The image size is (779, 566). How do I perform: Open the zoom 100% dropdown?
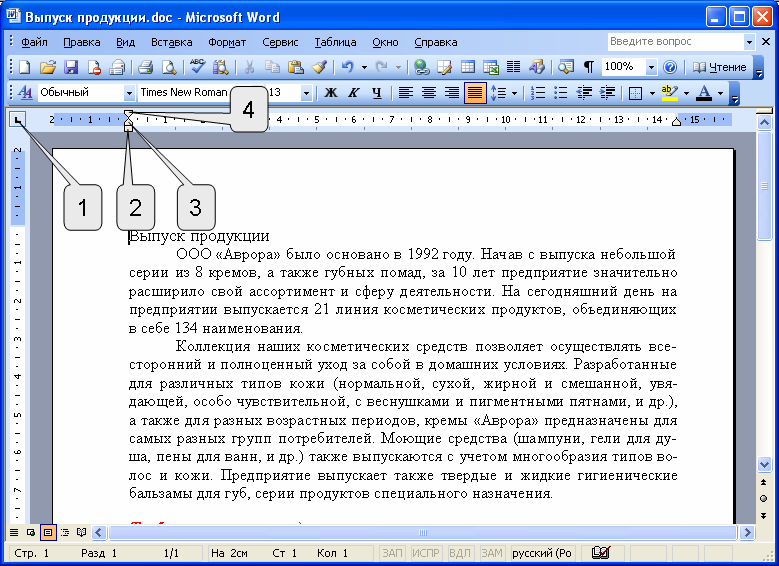coord(651,67)
